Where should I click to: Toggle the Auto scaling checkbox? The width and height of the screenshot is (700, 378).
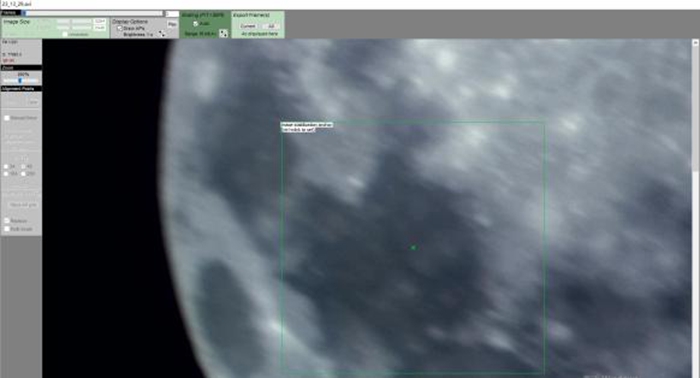tap(195, 24)
